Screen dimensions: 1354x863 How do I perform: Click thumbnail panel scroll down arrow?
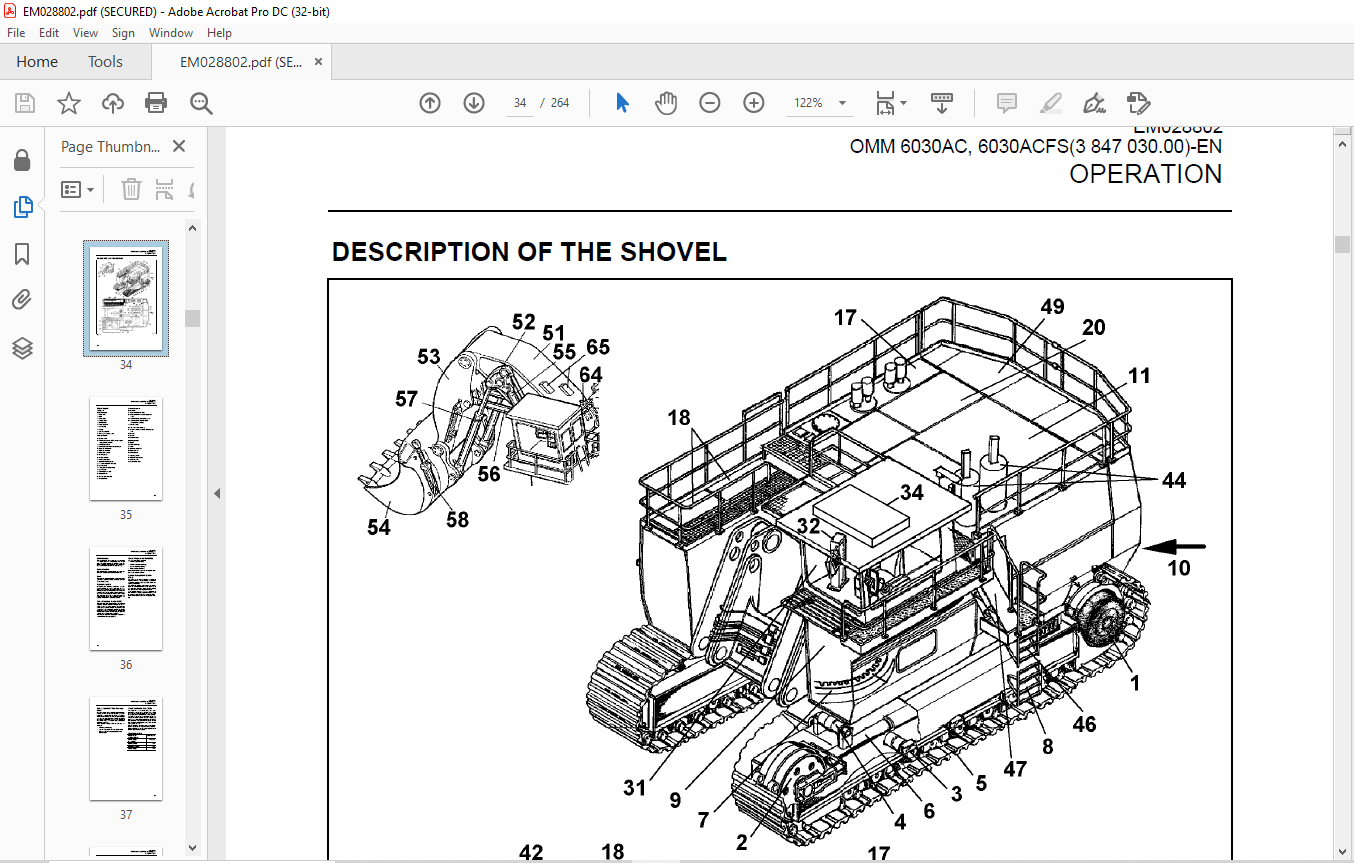193,850
